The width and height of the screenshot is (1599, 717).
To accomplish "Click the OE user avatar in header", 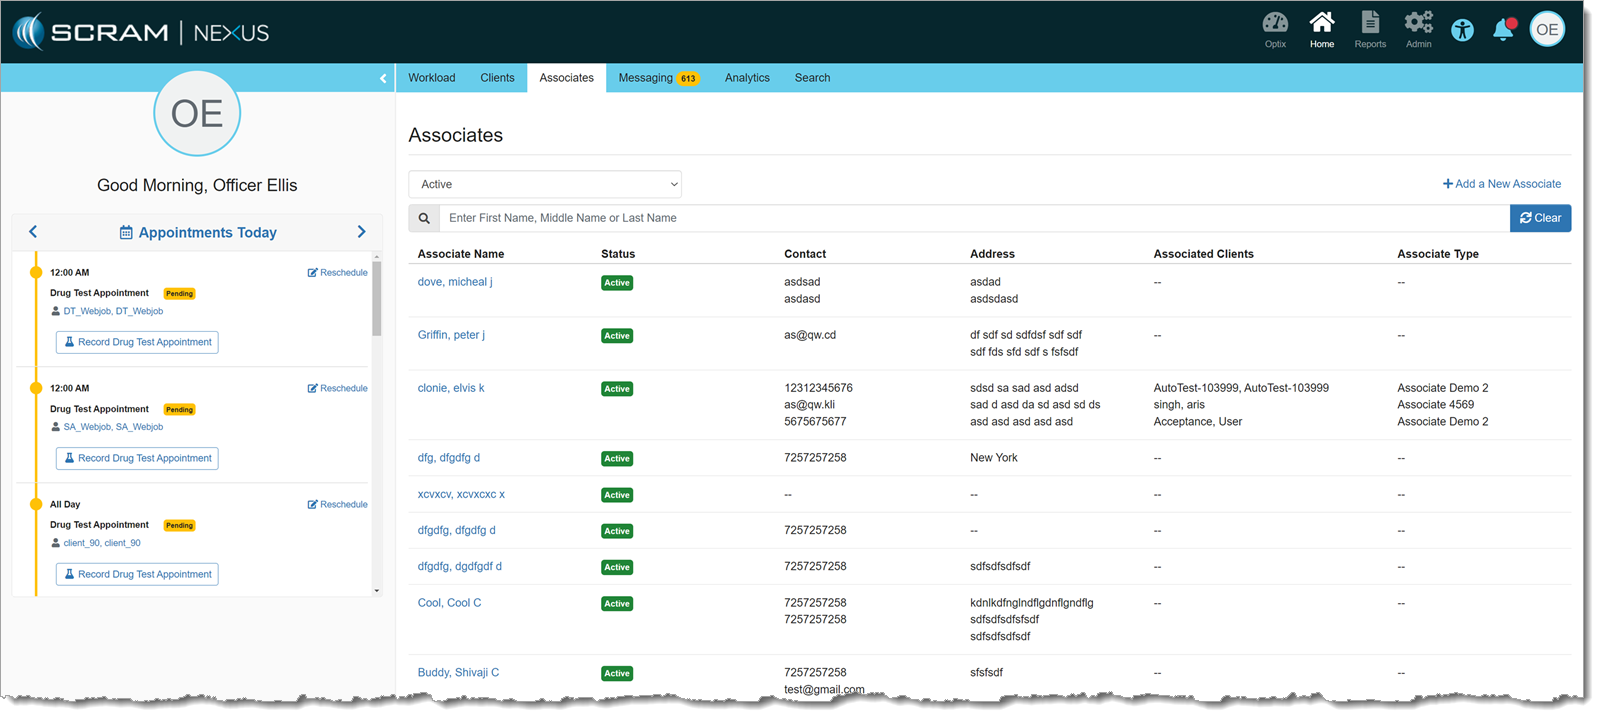I will [x=1547, y=30].
